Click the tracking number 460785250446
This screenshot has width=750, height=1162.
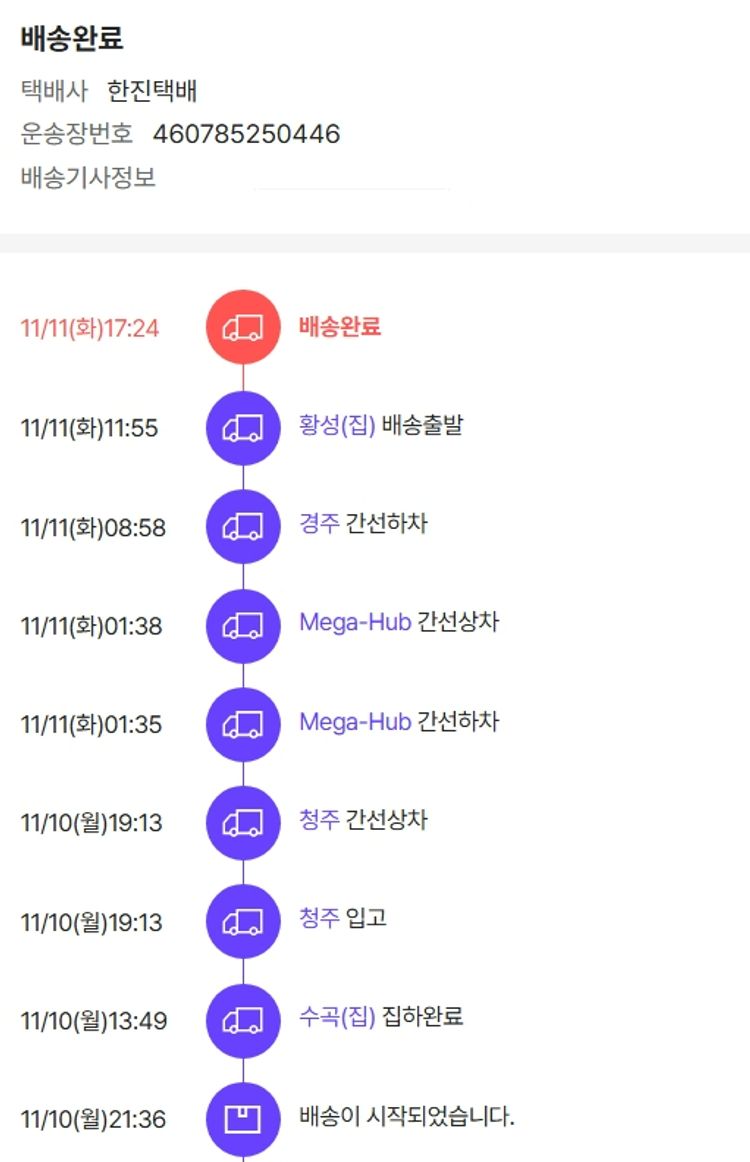pos(246,134)
